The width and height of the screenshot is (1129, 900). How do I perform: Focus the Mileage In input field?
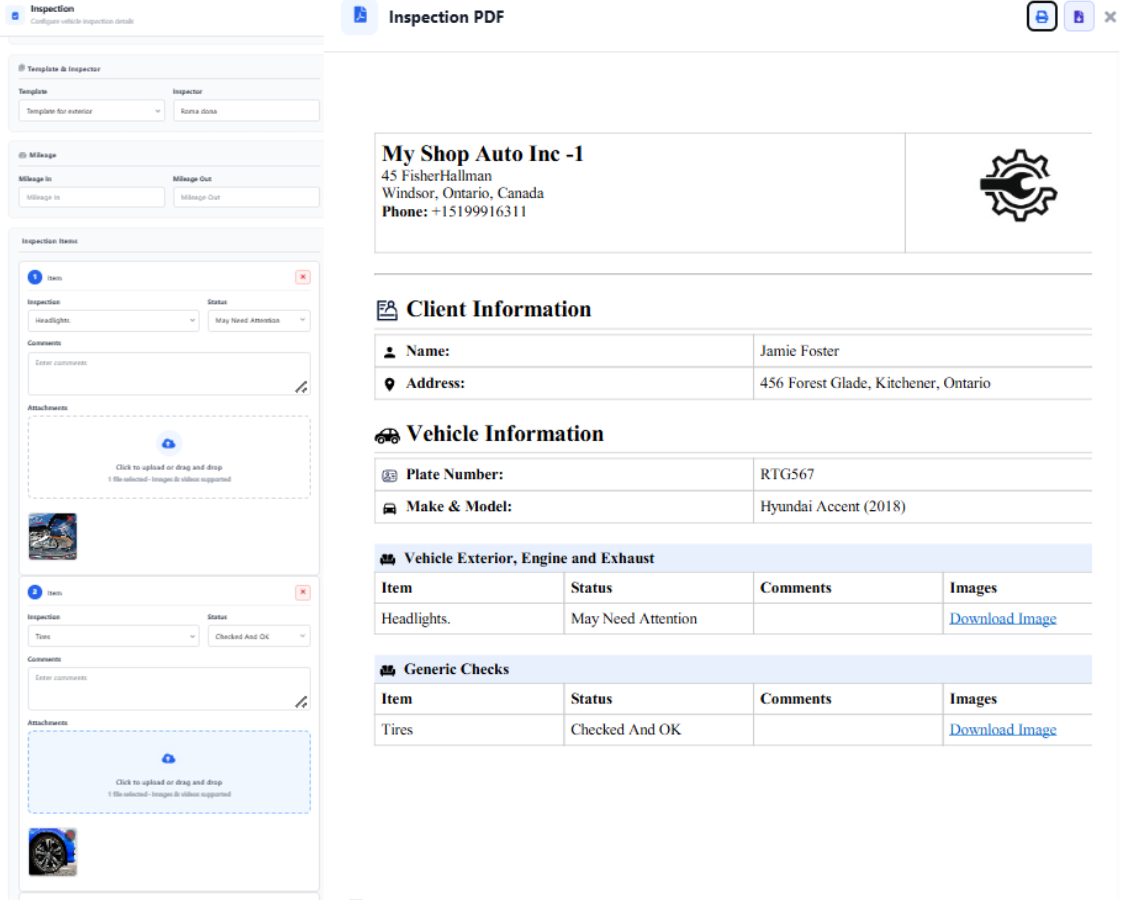tap(91, 198)
